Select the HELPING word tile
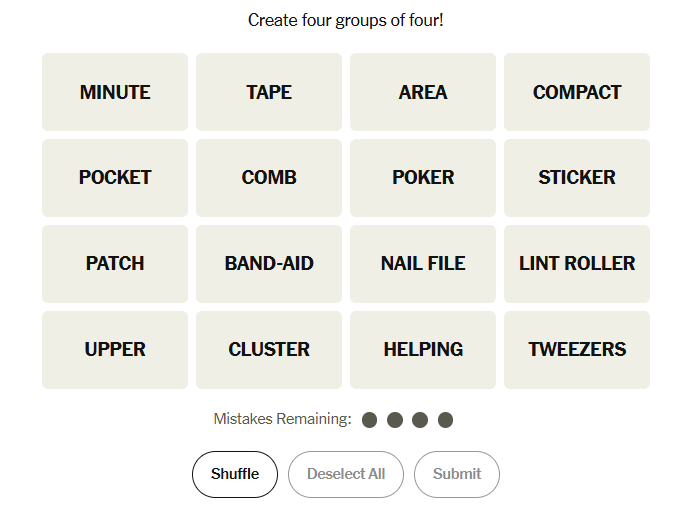 click(x=423, y=350)
